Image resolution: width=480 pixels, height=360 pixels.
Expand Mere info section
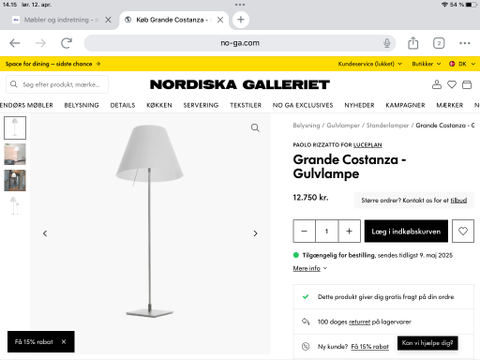(310, 268)
